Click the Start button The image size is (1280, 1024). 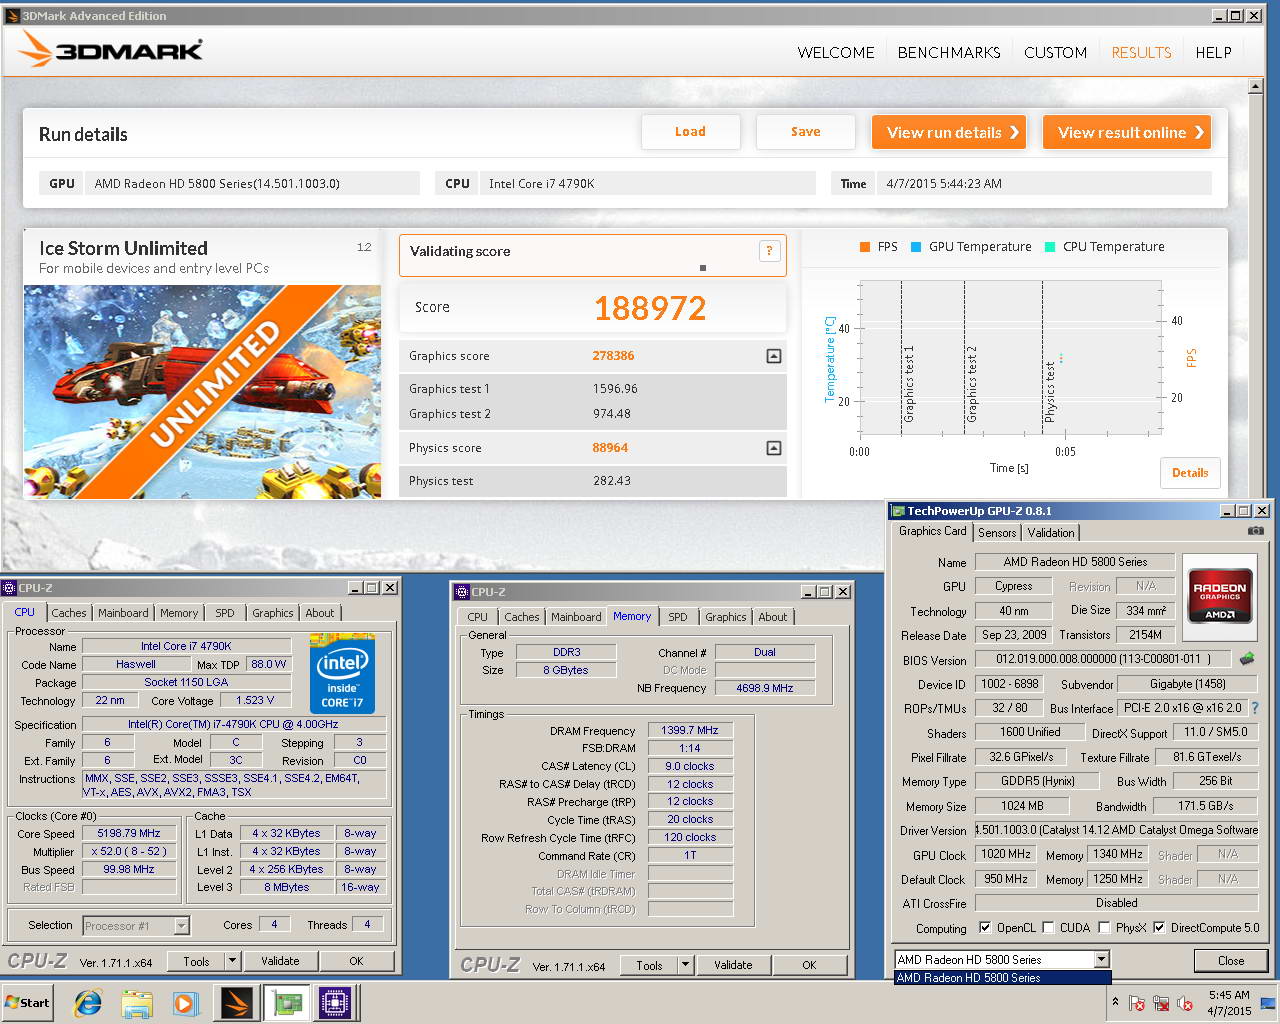click(x=27, y=1003)
